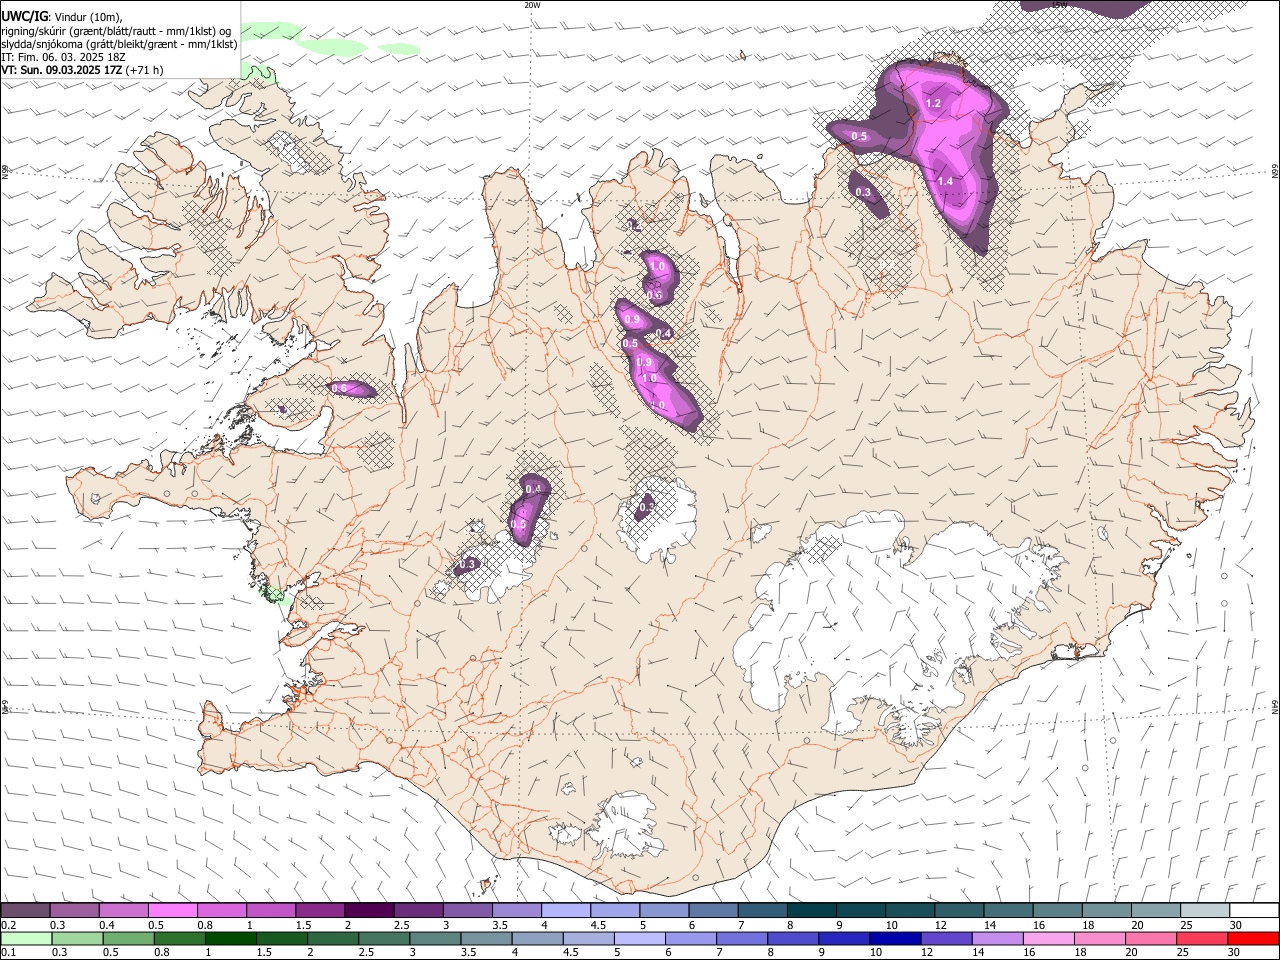Pick upper legend swatch starting at 2.5
1280x960 pixels.
[418, 910]
